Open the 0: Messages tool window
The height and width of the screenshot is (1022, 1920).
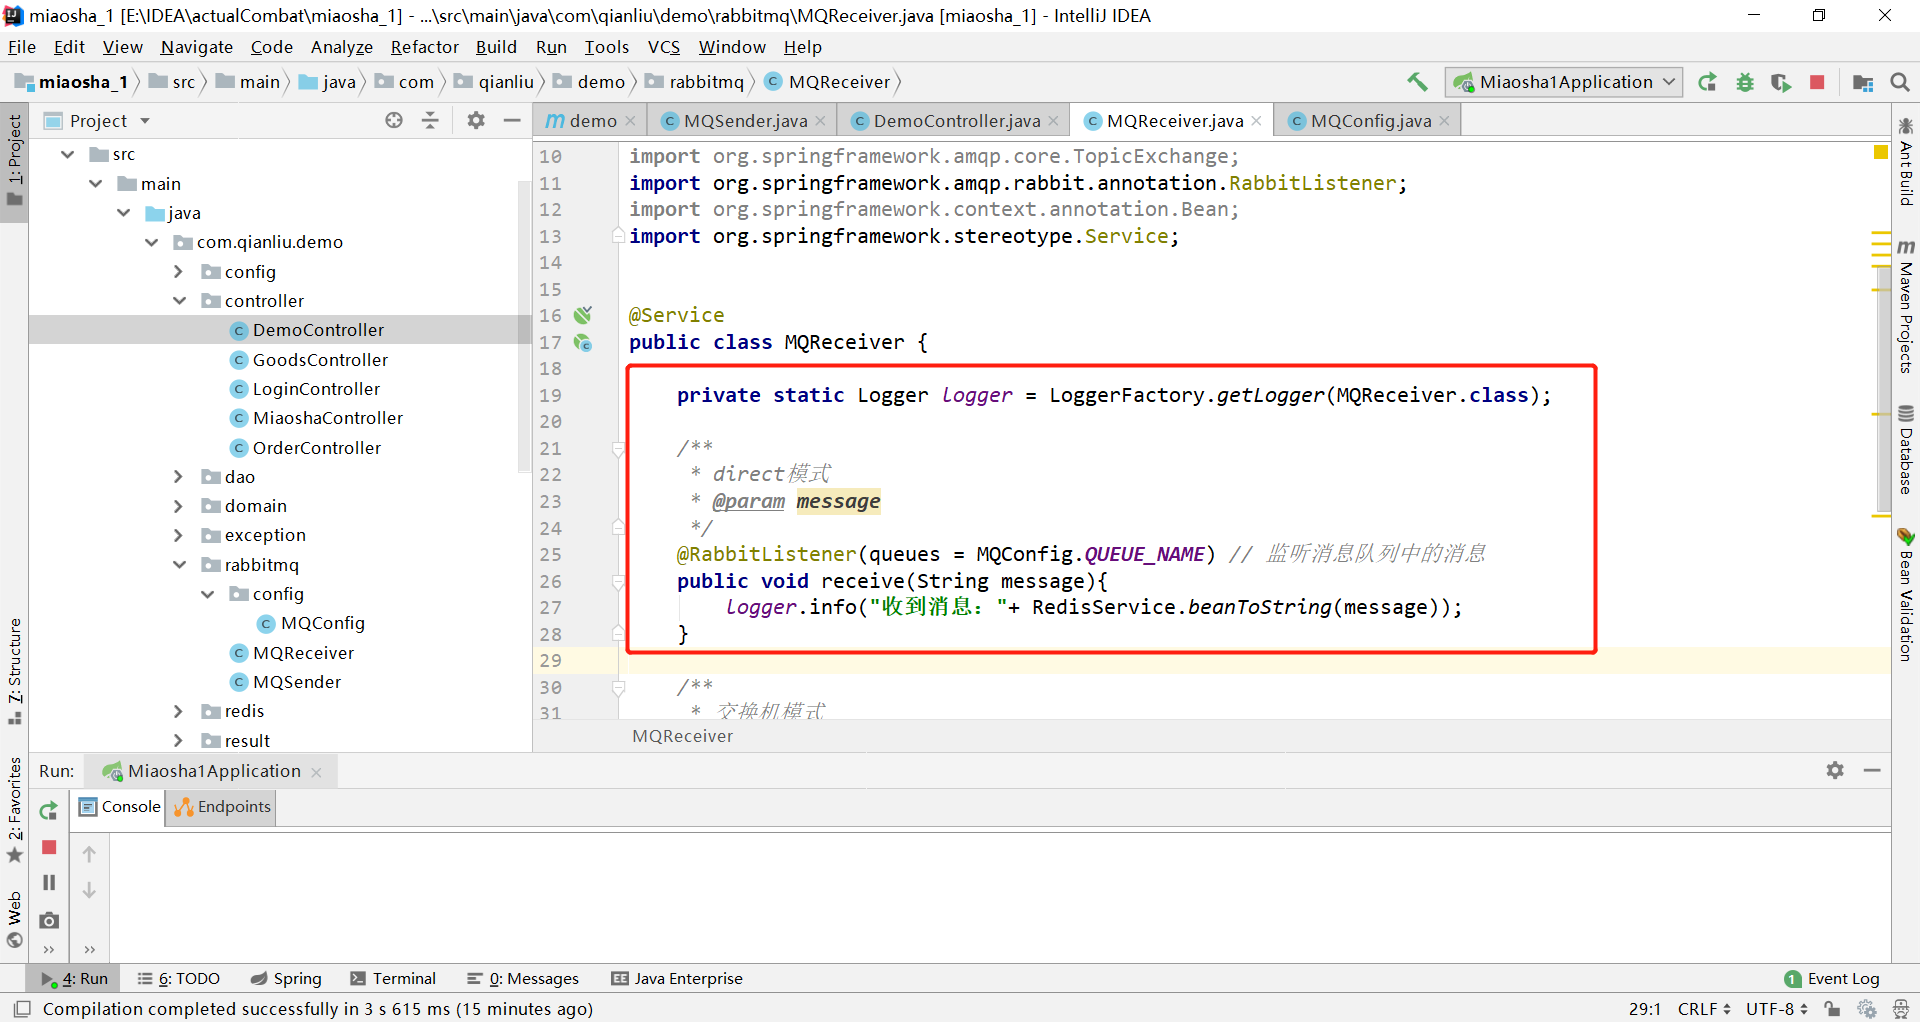[523, 978]
